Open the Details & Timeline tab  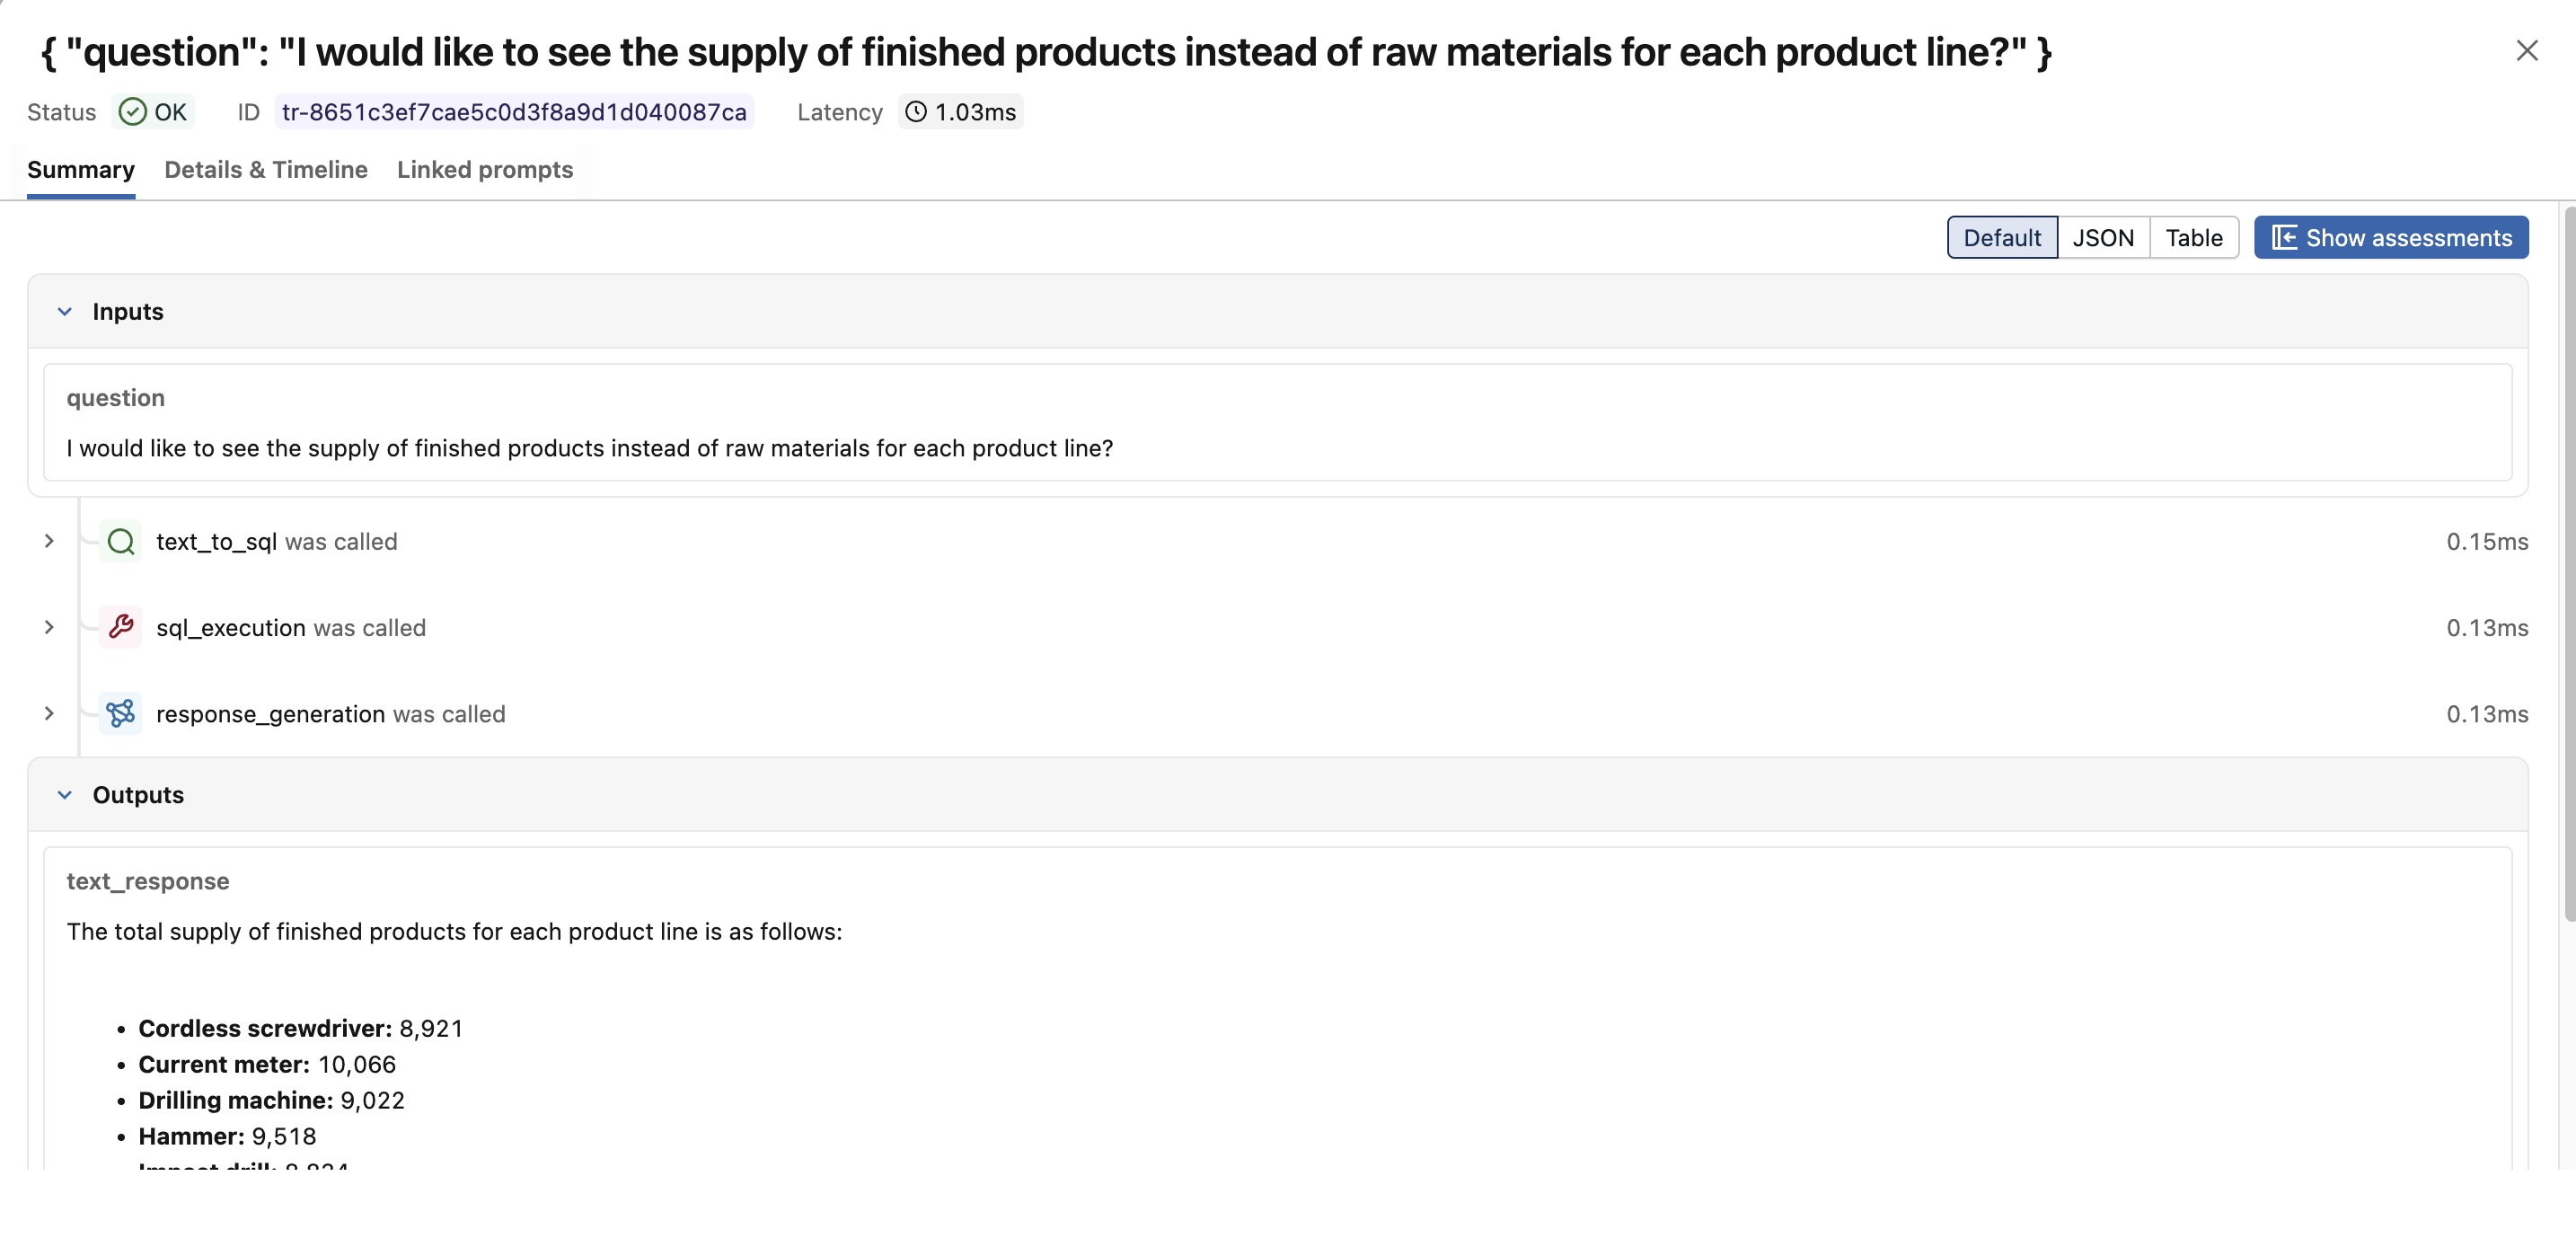(x=266, y=170)
